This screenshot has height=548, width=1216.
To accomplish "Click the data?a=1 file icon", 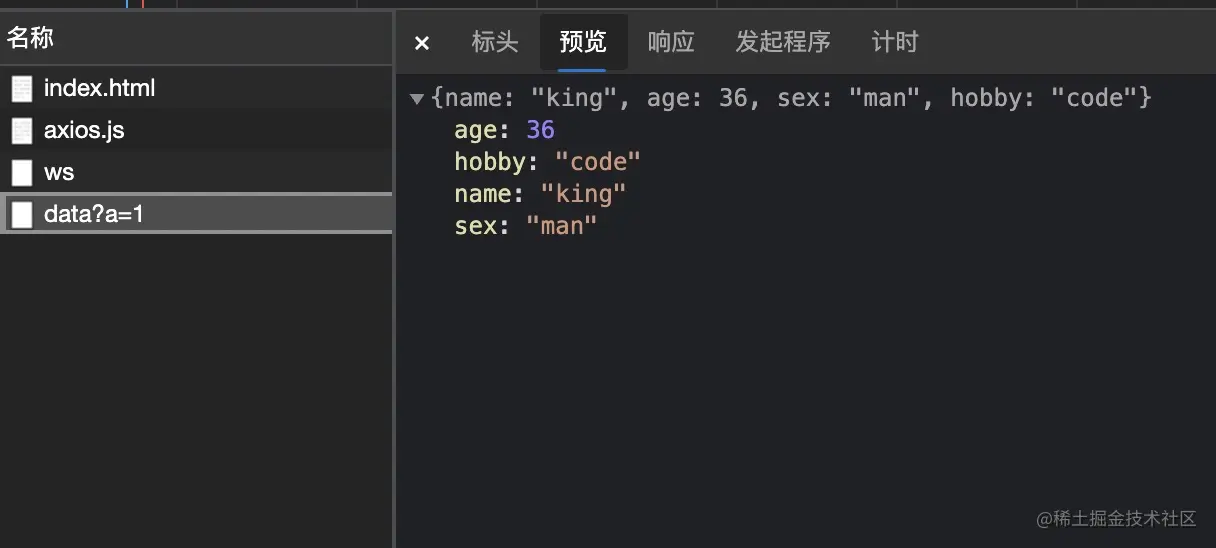I will point(22,214).
